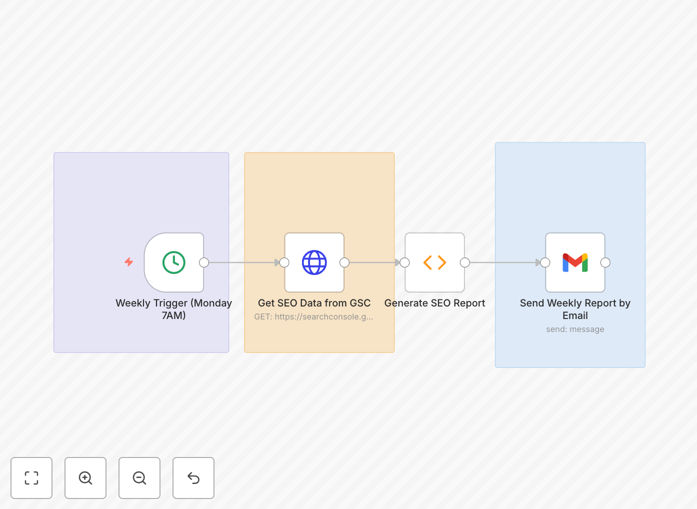Click the reset zoom undo-arrow button
The image size is (697, 509).
point(193,478)
